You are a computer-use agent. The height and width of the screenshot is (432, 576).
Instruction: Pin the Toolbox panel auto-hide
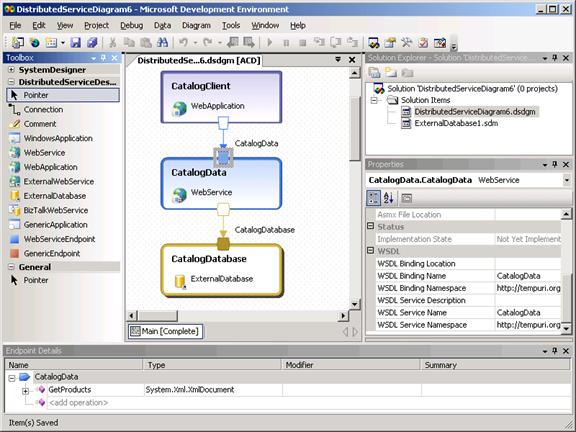[x=104, y=58]
